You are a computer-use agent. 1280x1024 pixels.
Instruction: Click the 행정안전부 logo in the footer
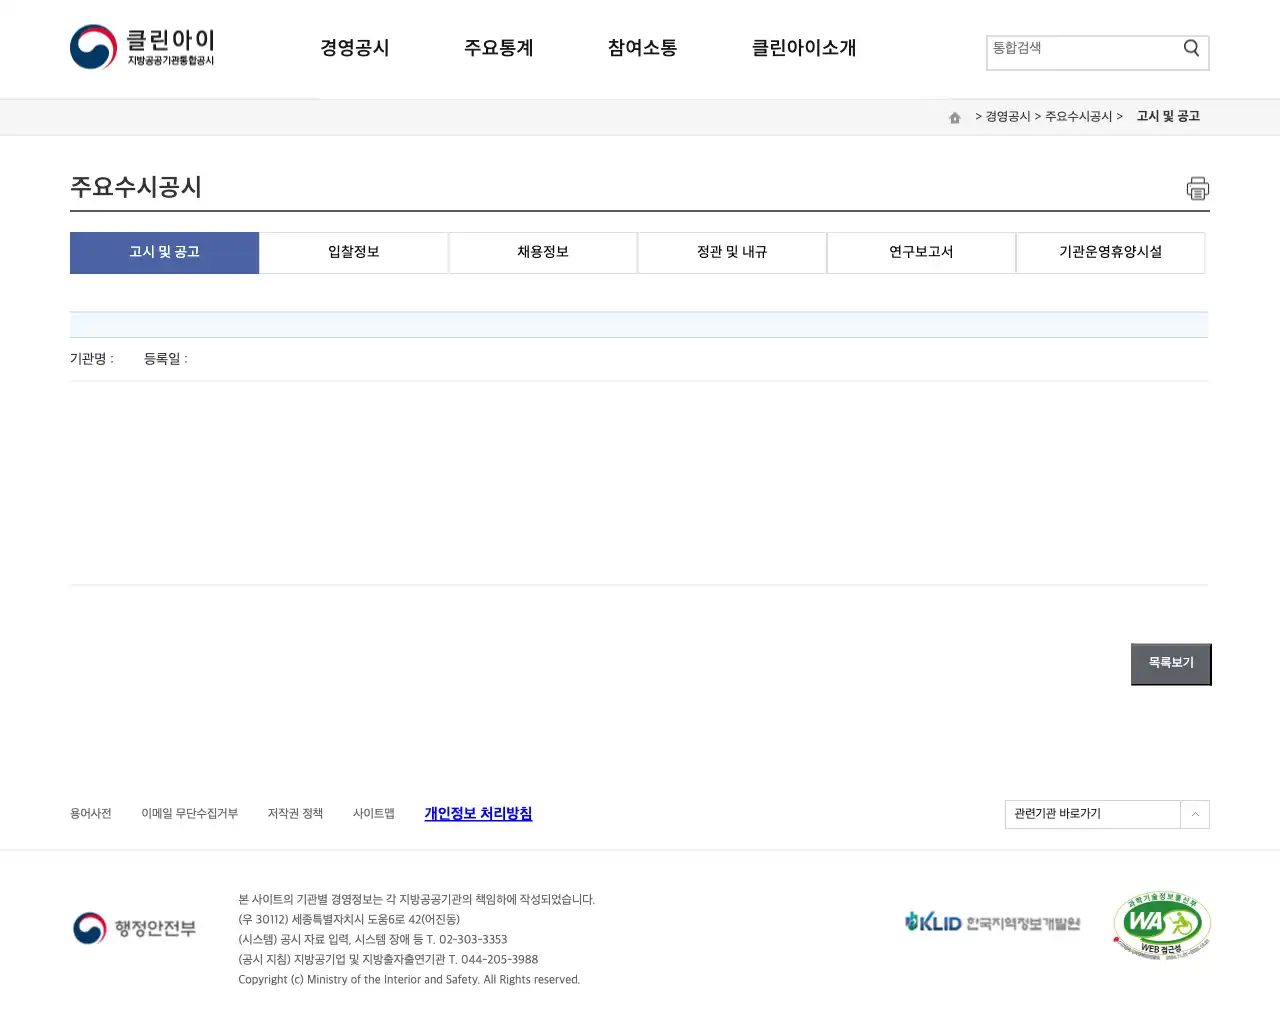click(135, 928)
